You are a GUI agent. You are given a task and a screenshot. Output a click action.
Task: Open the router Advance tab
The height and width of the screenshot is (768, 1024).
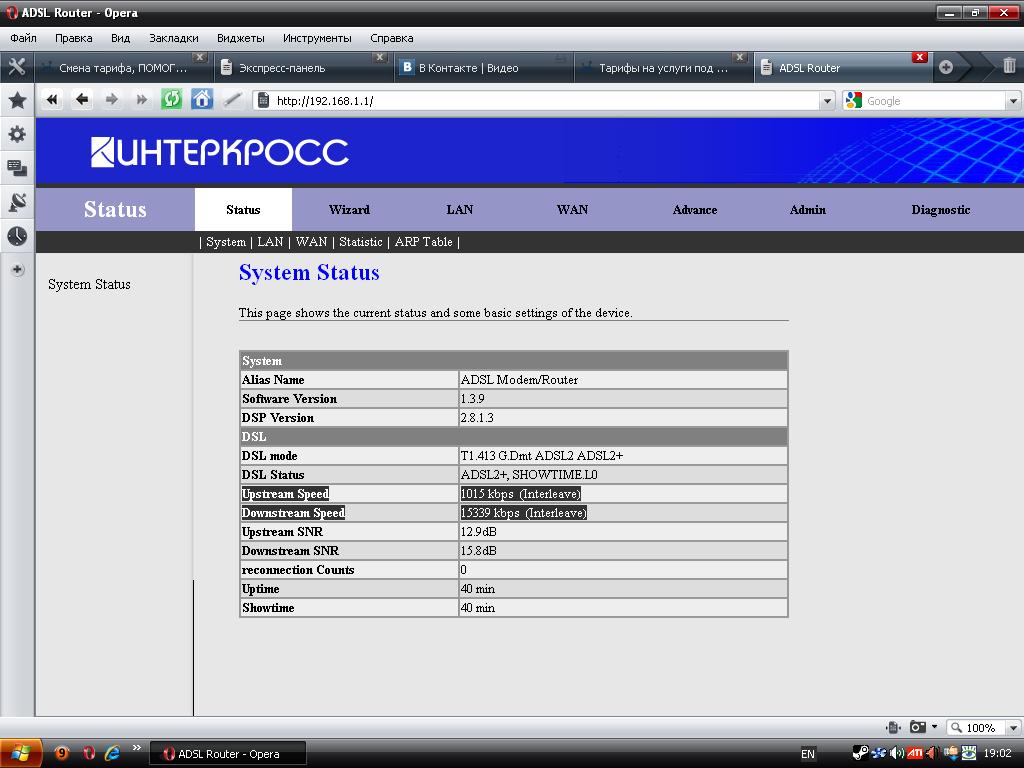click(x=695, y=210)
